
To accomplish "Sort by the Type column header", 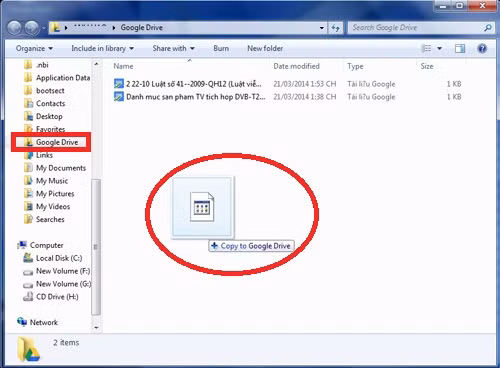I will click(x=355, y=66).
